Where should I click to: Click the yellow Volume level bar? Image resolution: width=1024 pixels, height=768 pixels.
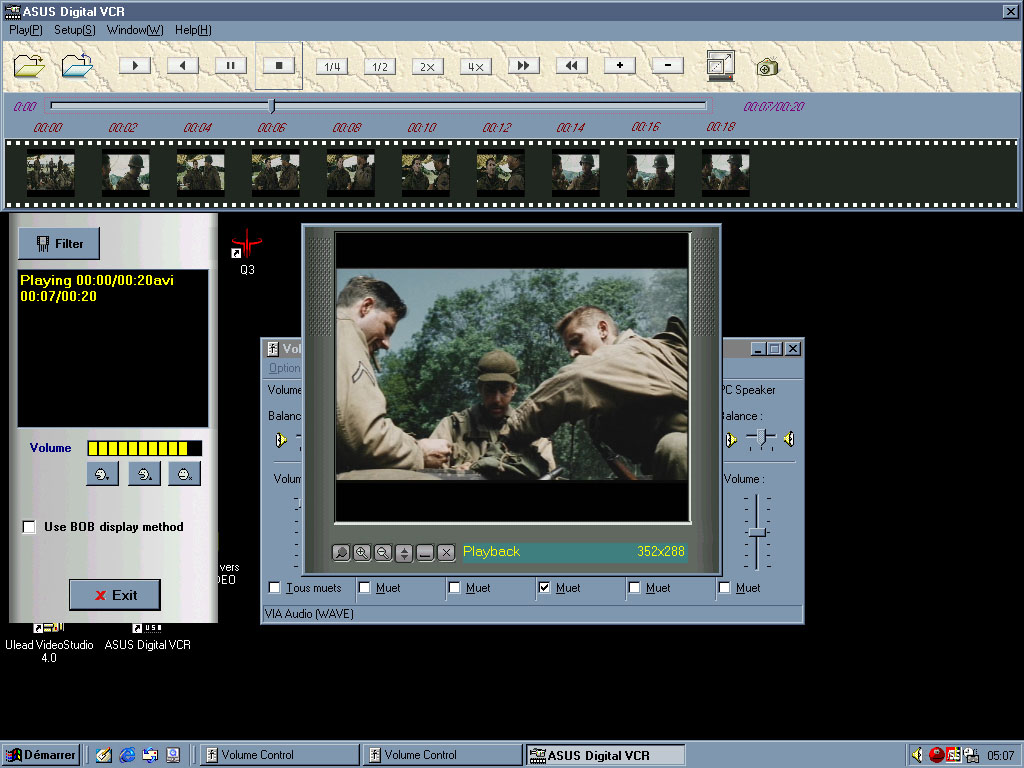(x=144, y=448)
